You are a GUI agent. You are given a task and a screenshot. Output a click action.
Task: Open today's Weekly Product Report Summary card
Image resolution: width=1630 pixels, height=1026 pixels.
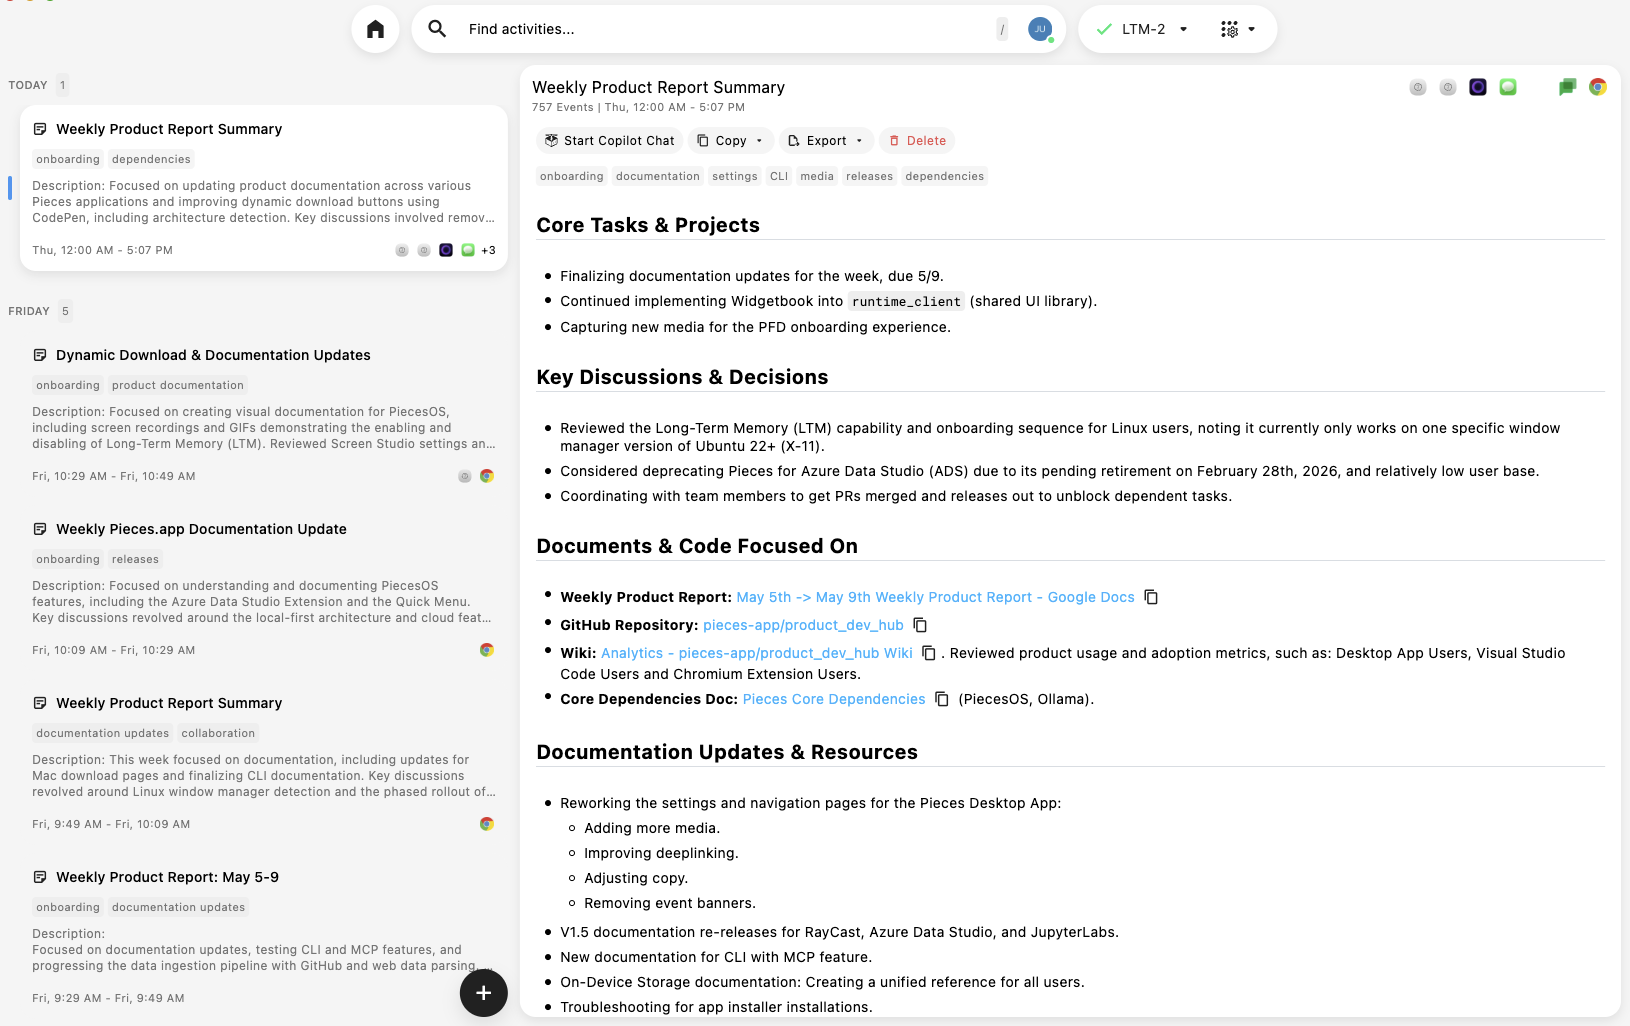tap(264, 188)
